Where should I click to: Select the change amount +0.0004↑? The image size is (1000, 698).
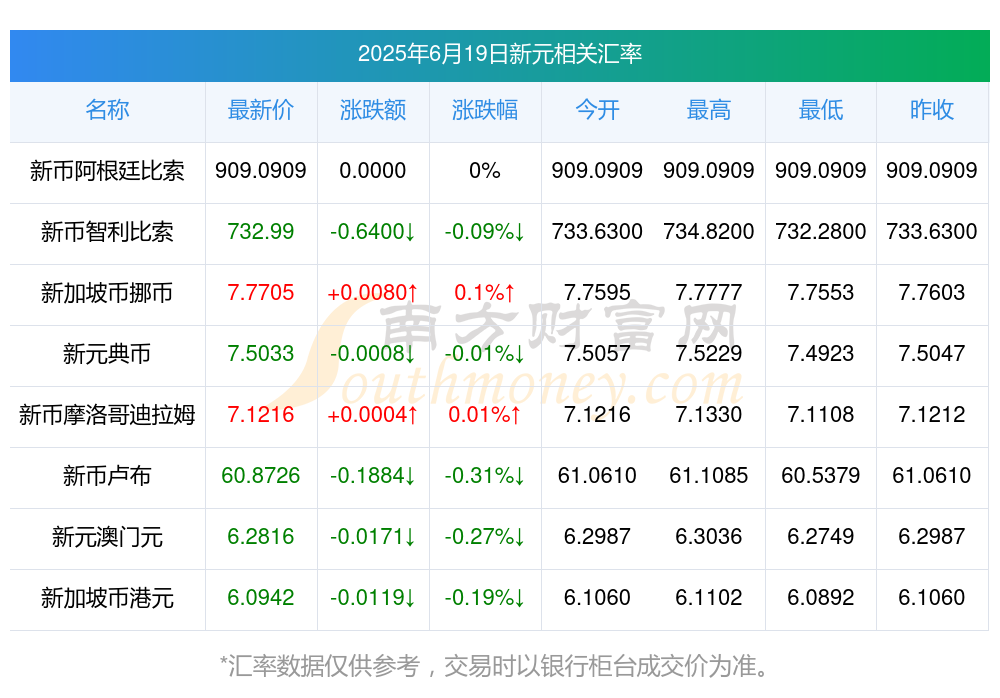point(372,414)
